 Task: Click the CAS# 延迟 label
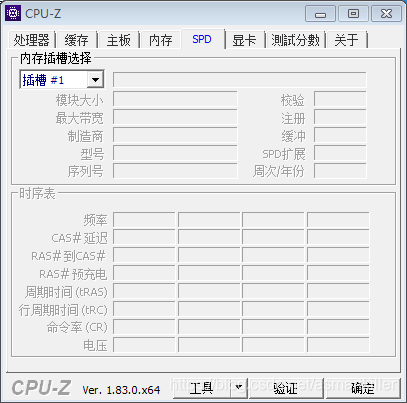coord(79,238)
